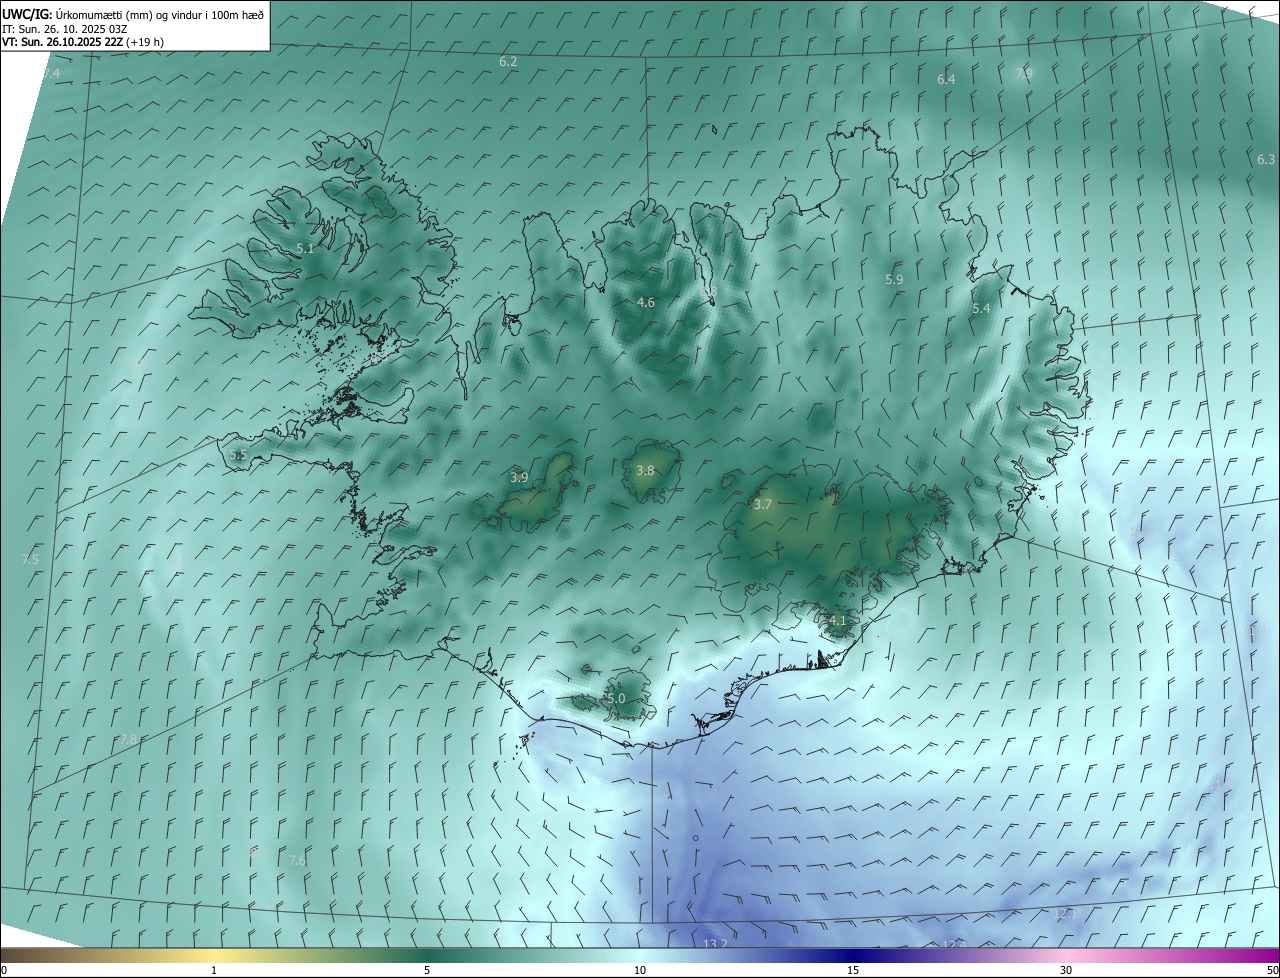
Task: Click the 30 tick label on the color scale
Action: tap(1066, 970)
